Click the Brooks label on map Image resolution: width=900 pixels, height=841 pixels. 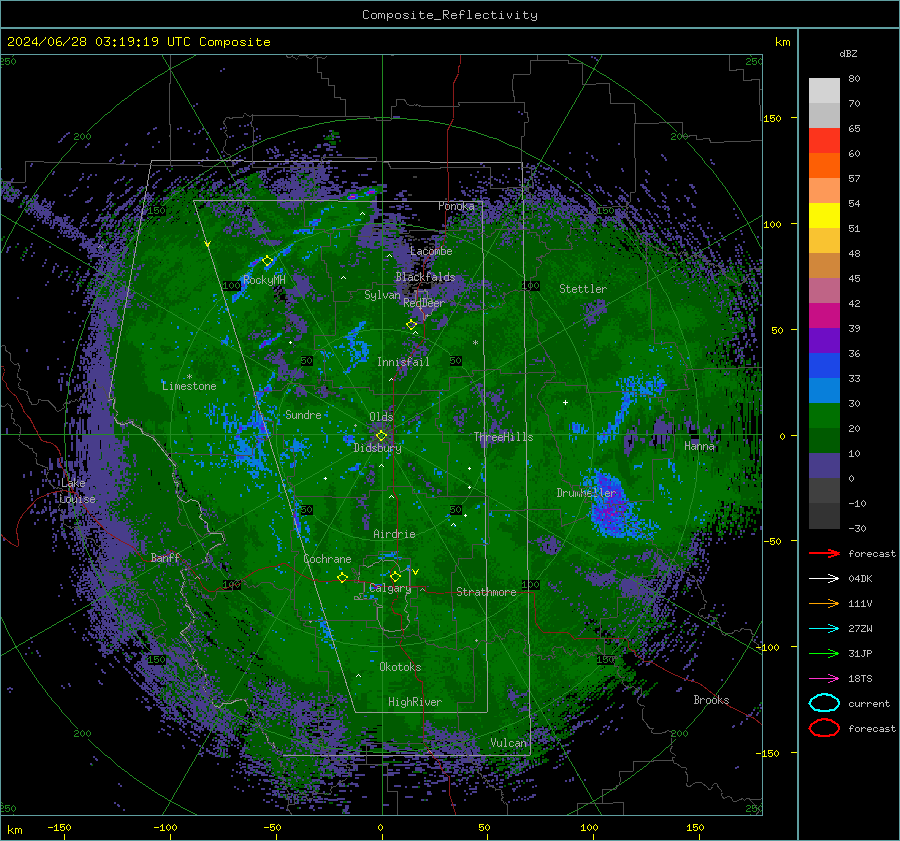[711, 700]
